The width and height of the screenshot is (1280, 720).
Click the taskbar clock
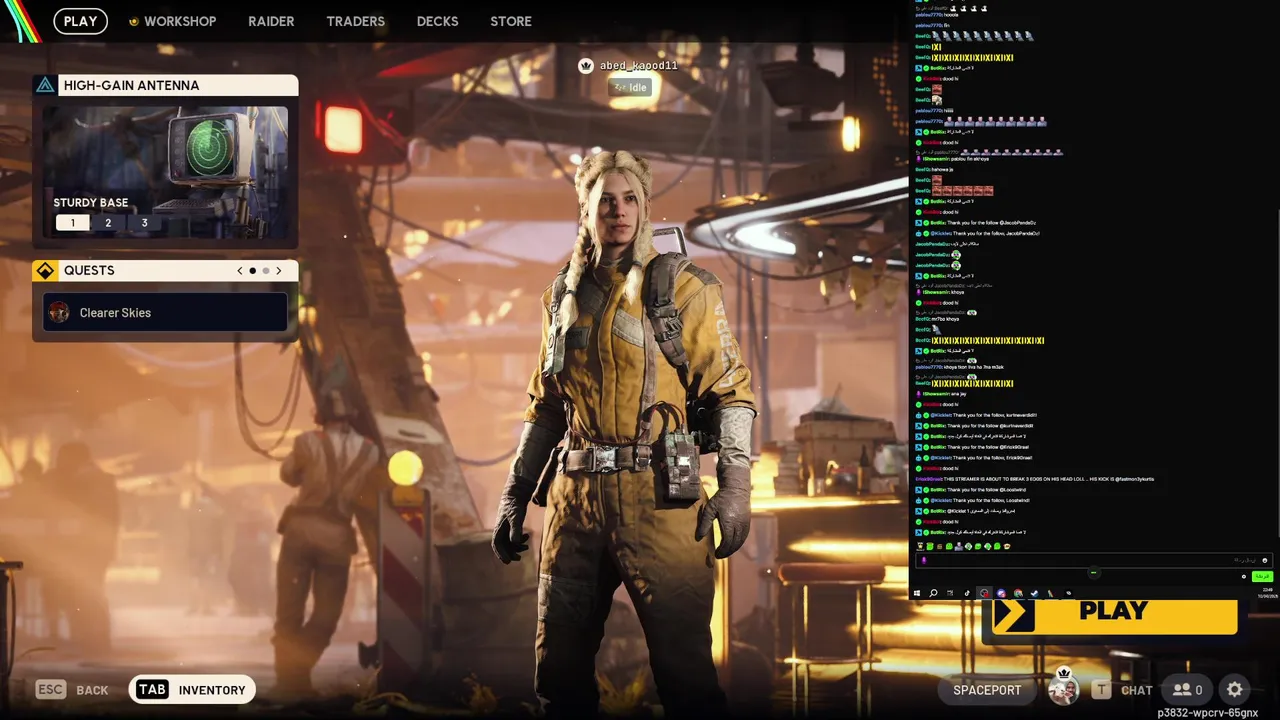(x=1270, y=593)
